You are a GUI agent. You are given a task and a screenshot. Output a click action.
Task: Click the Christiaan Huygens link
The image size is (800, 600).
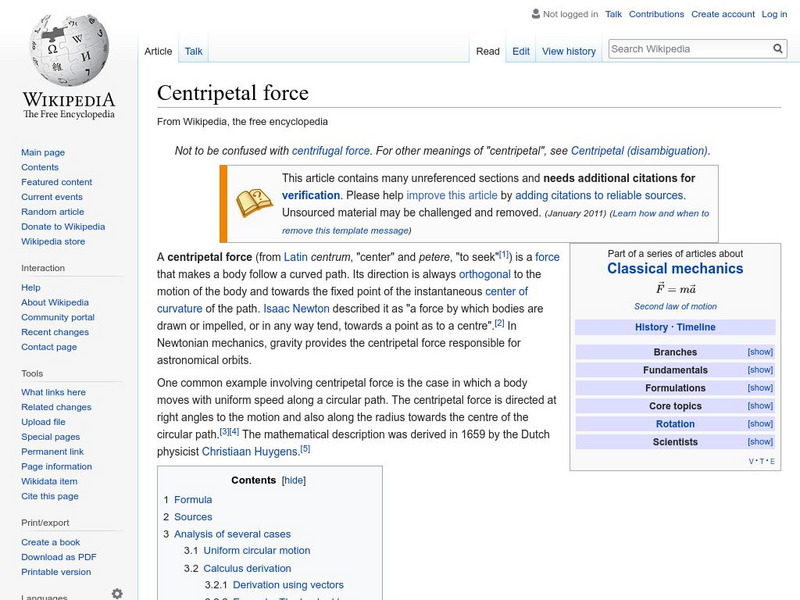pyautogui.click(x=249, y=452)
